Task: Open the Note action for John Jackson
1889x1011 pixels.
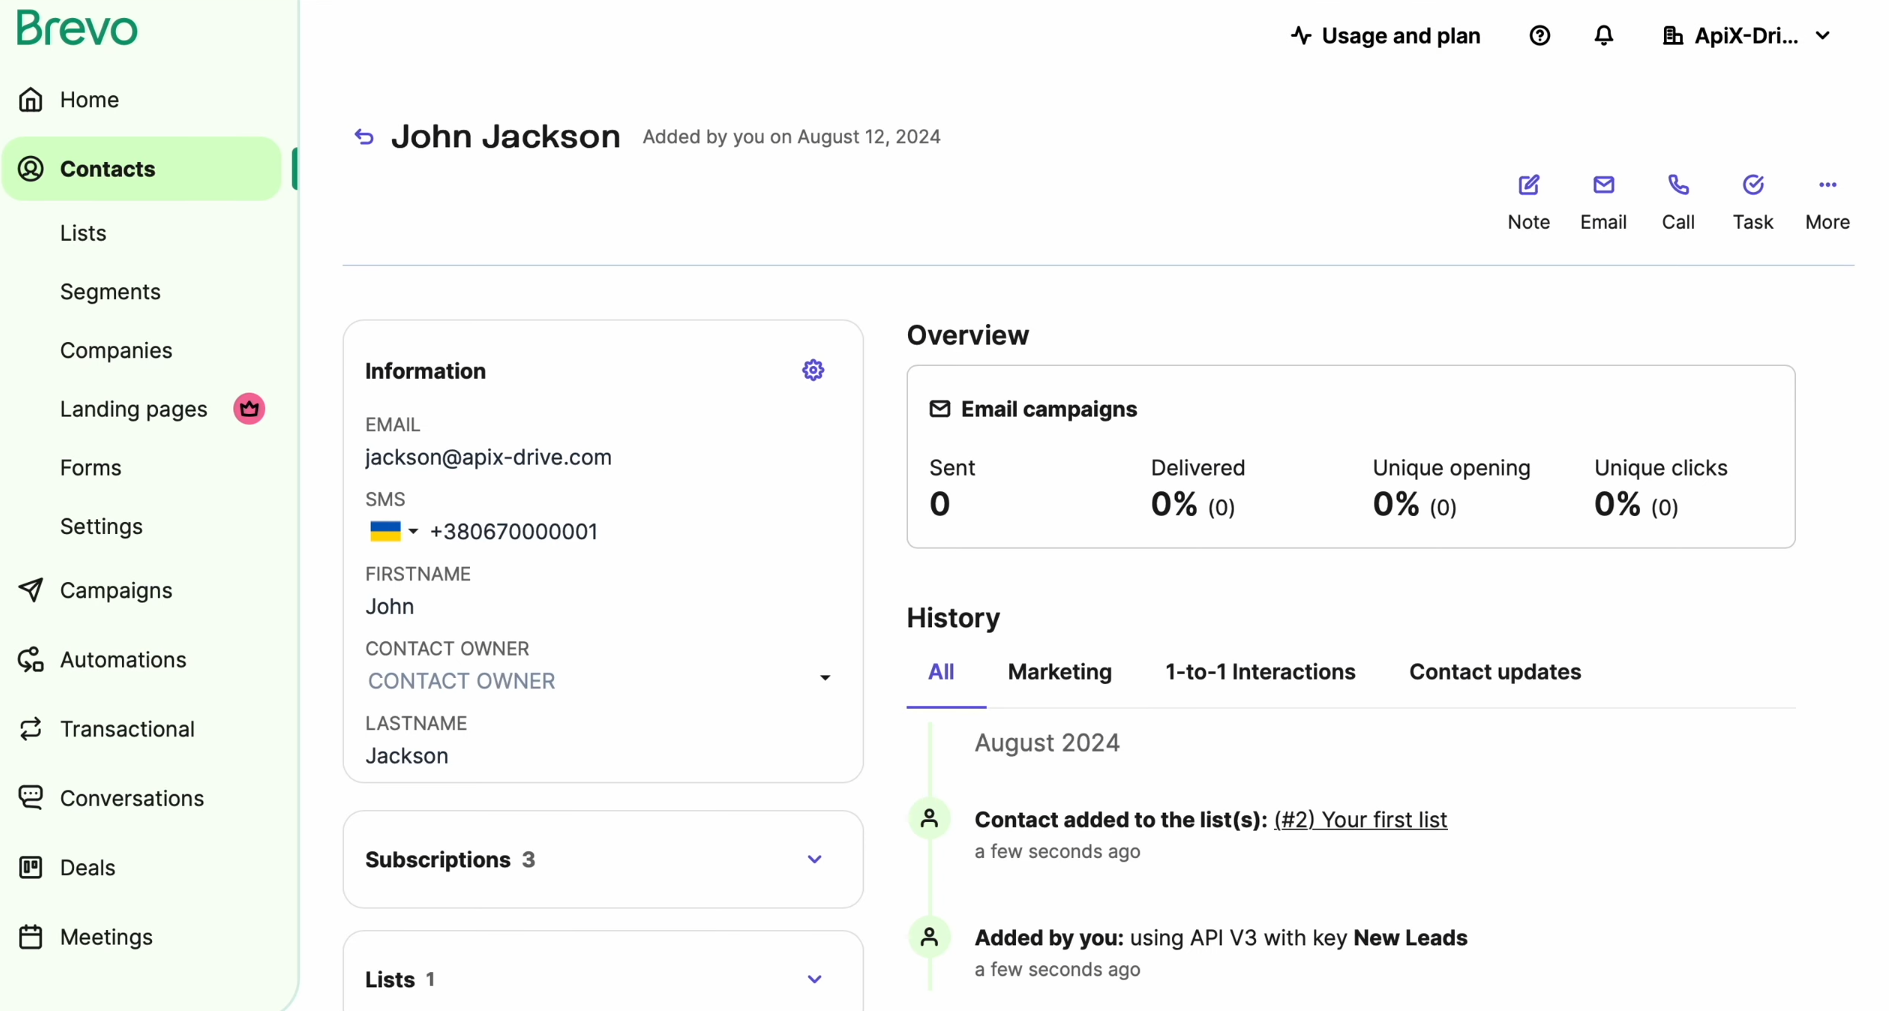Action: pyautogui.click(x=1528, y=200)
